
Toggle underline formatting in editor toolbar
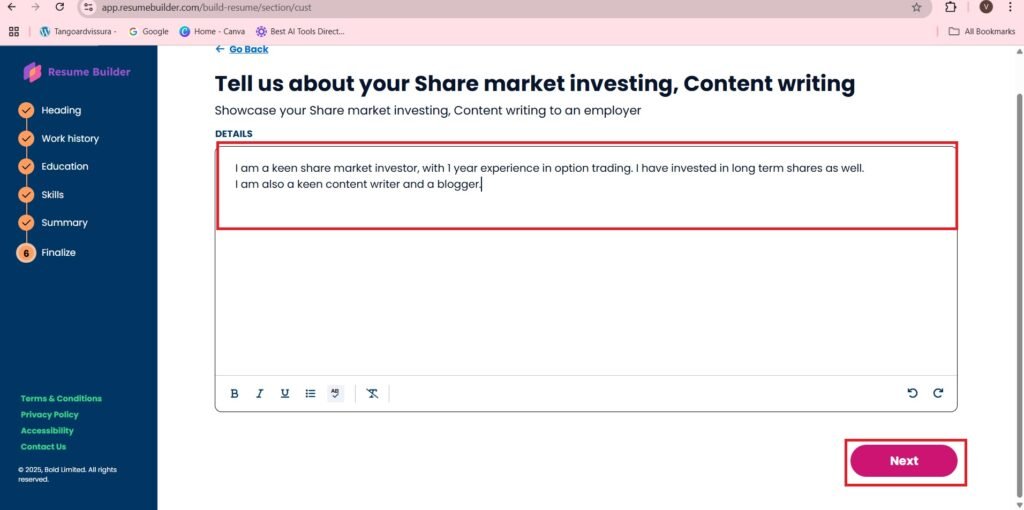pos(285,394)
